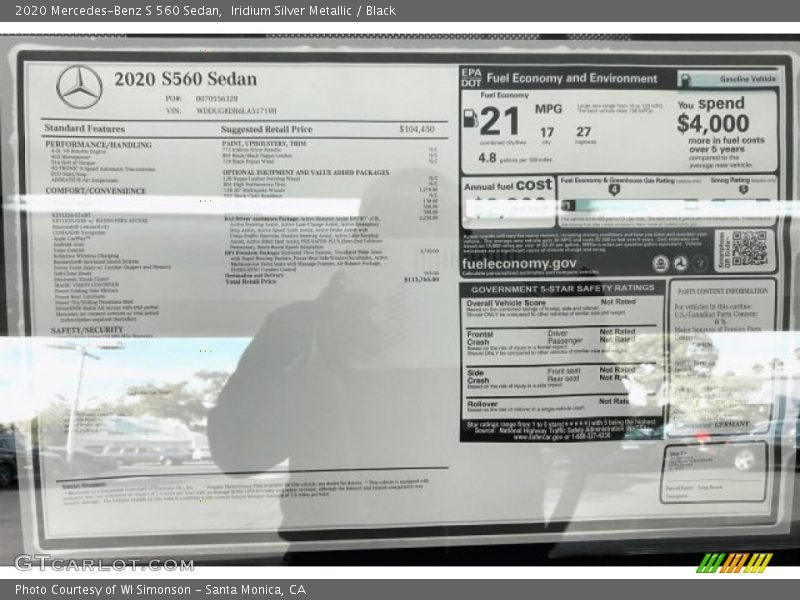The width and height of the screenshot is (800, 600).
Task: Click the 'Suggested Retail Price' label
Action: [x=267, y=130]
